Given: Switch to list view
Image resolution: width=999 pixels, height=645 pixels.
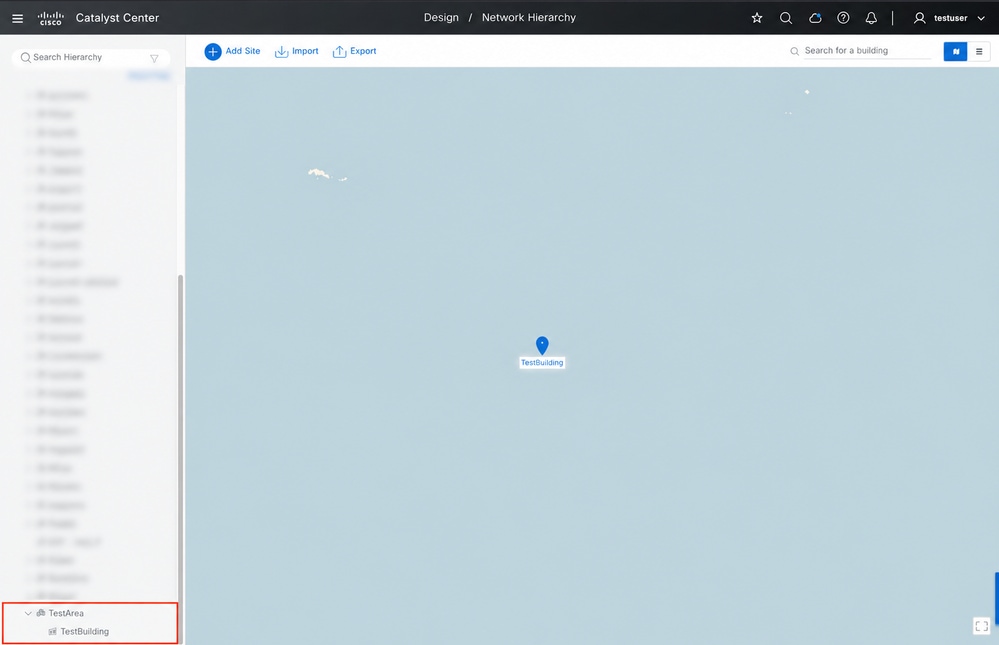Looking at the screenshot, I should [x=979, y=52].
